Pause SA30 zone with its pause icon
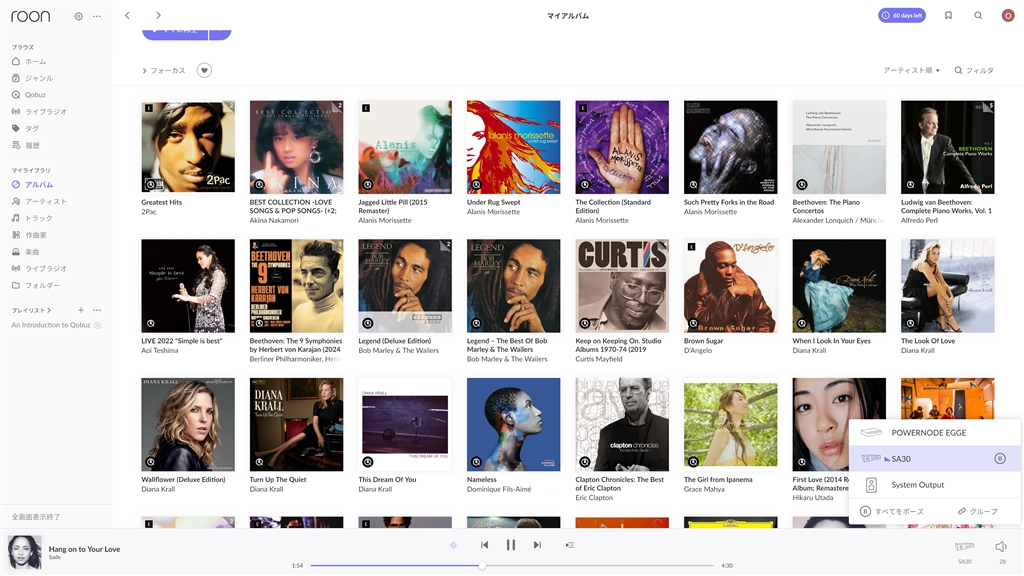This screenshot has height=576, width=1024. [1000, 458]
